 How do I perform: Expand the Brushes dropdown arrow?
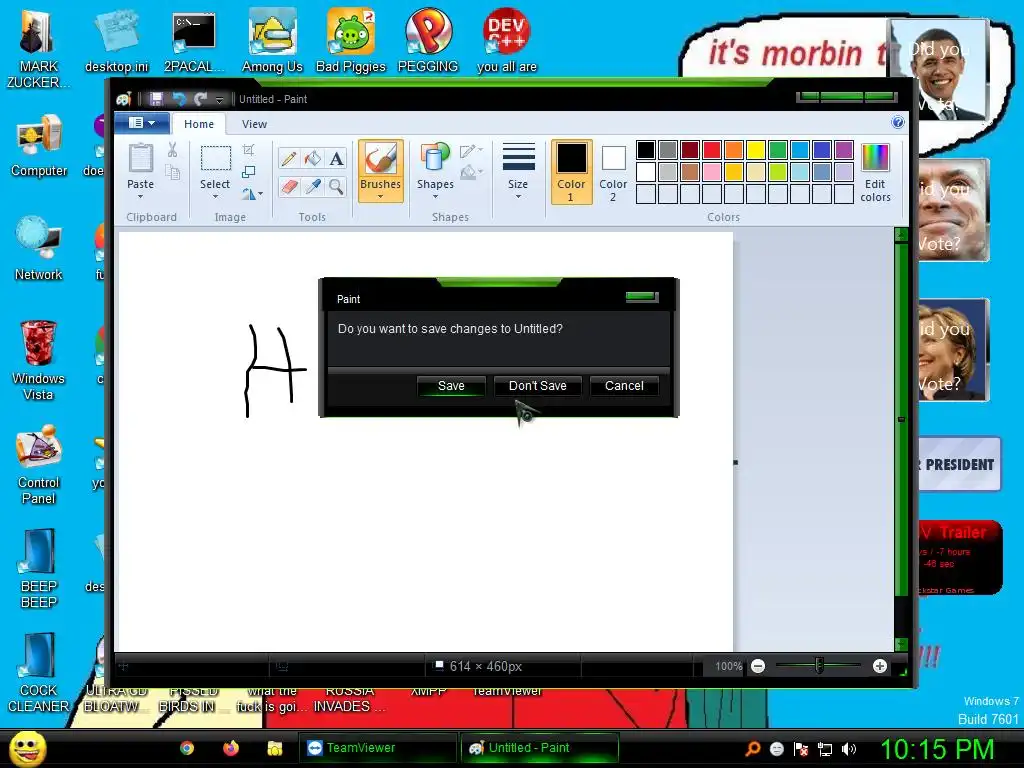(x=380, y=197)
